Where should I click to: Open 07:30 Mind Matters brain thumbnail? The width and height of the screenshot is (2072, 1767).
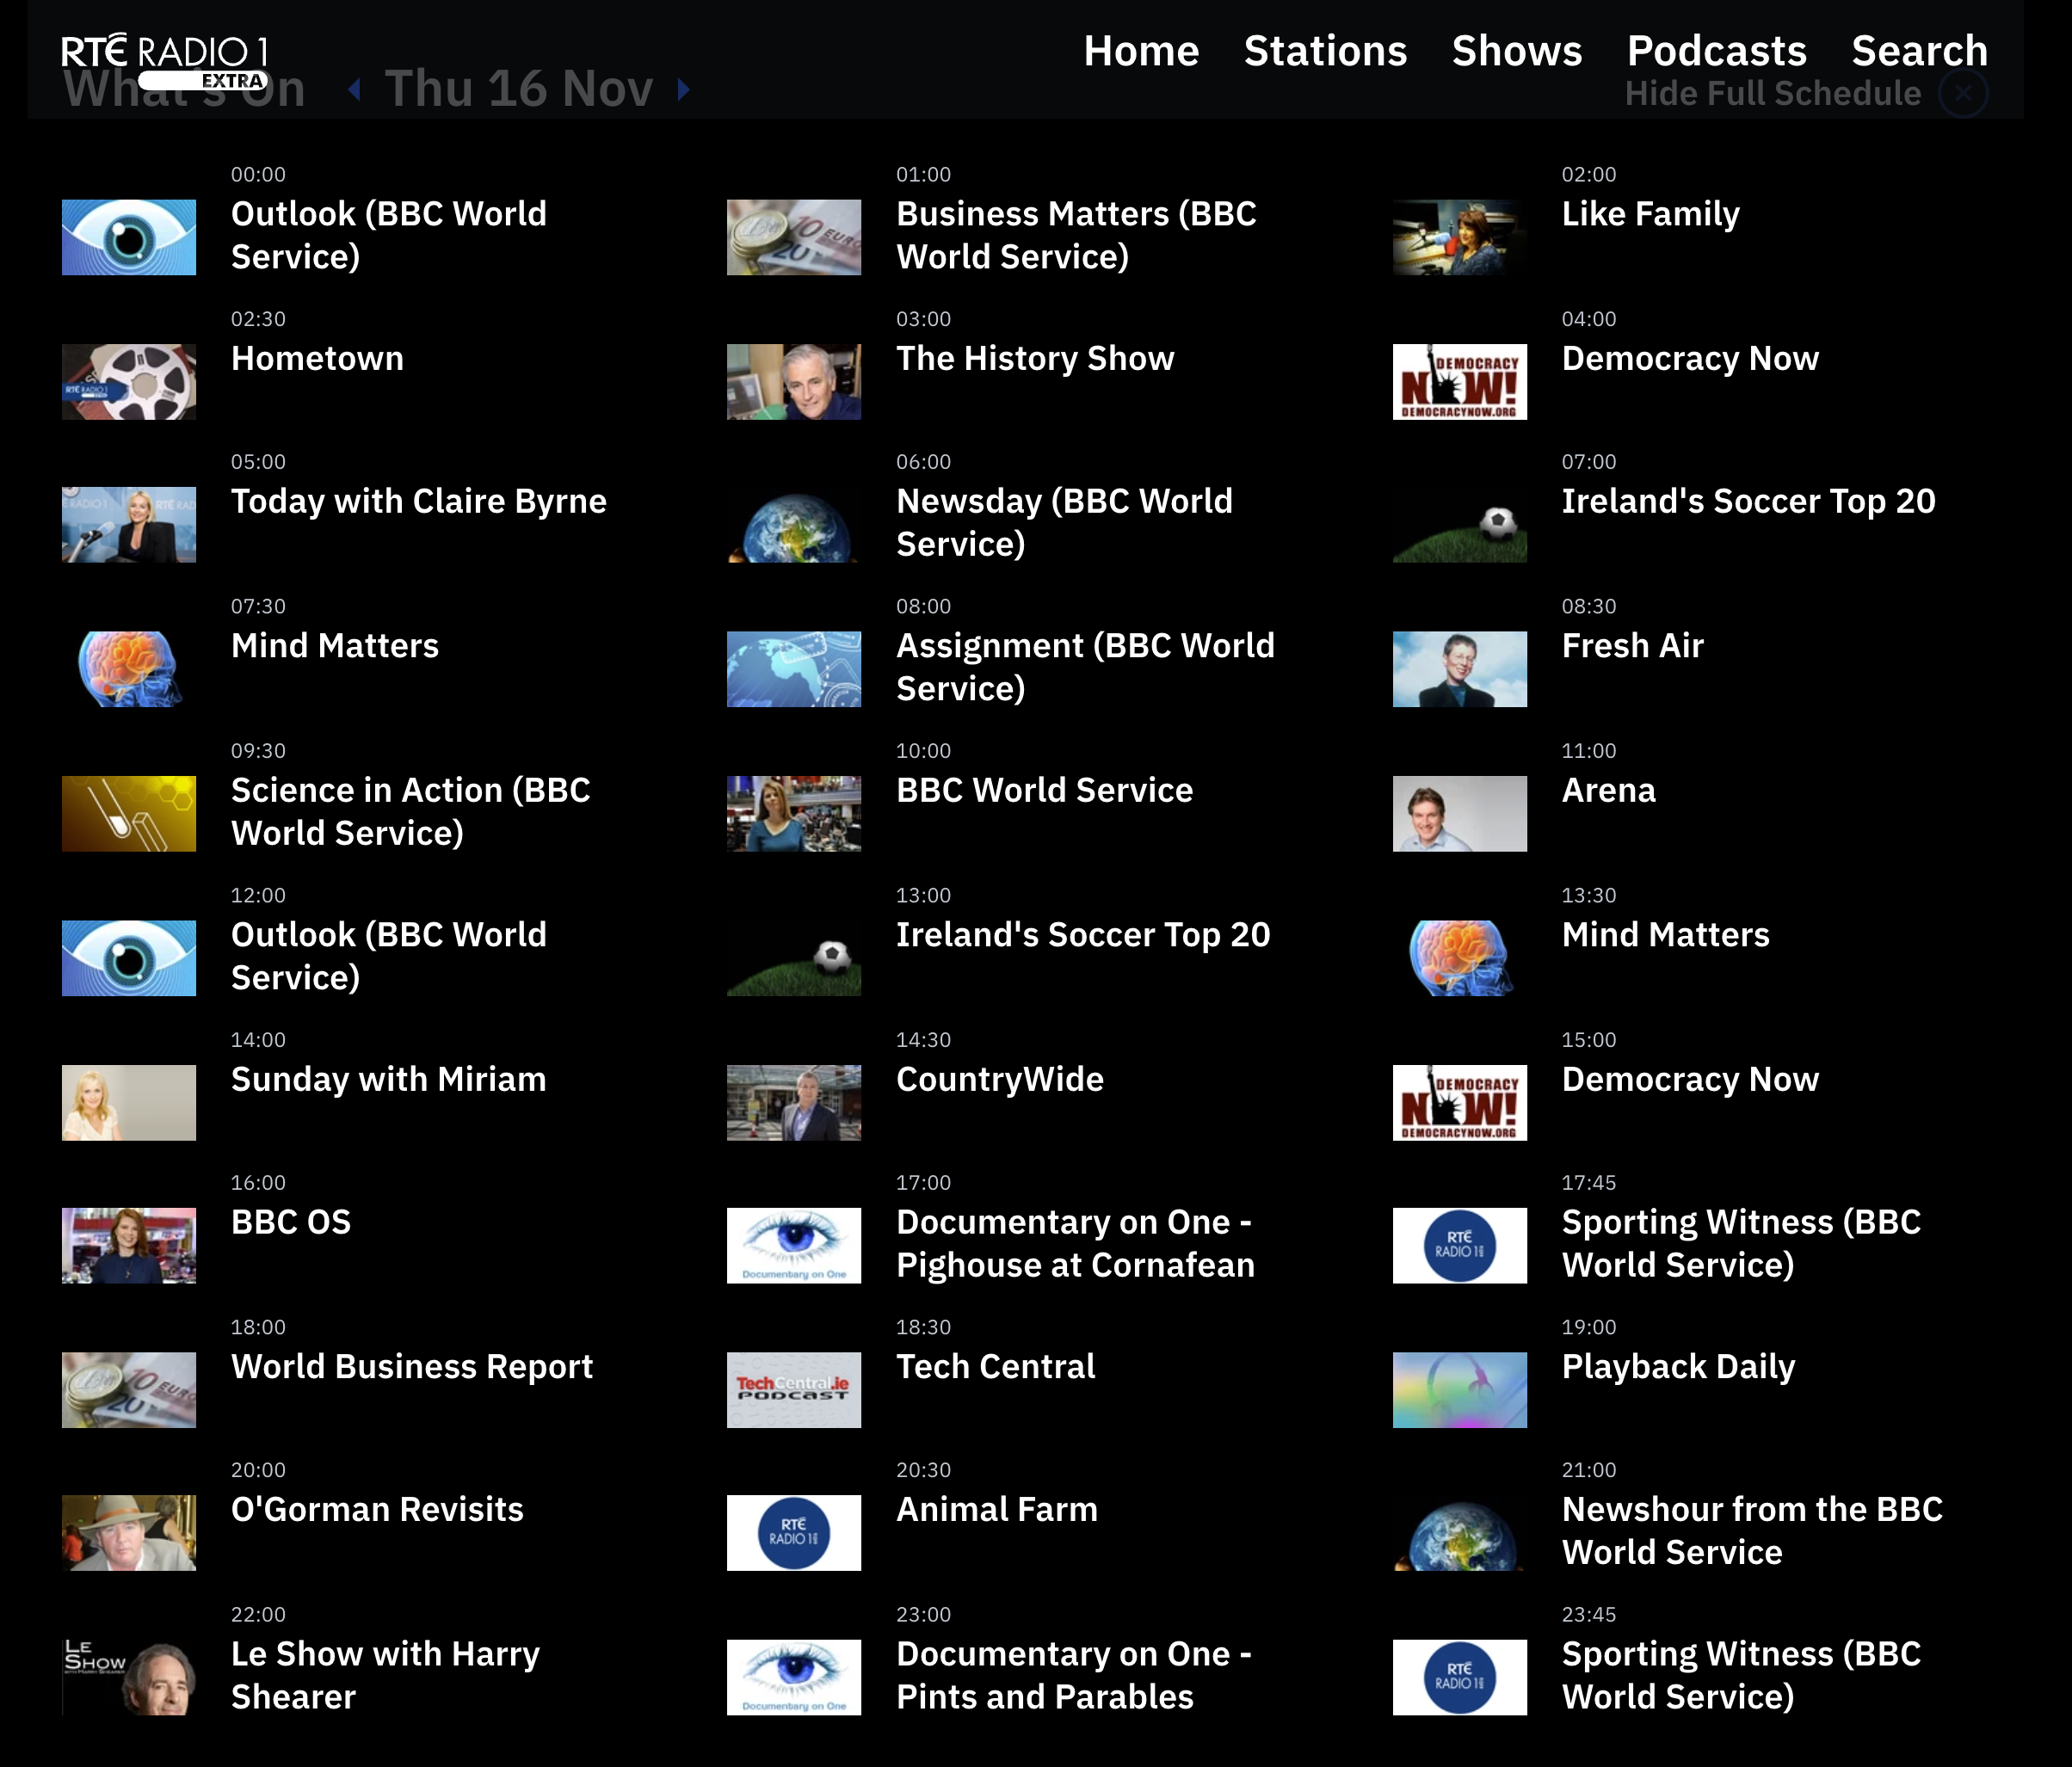(x=129, y=669)
